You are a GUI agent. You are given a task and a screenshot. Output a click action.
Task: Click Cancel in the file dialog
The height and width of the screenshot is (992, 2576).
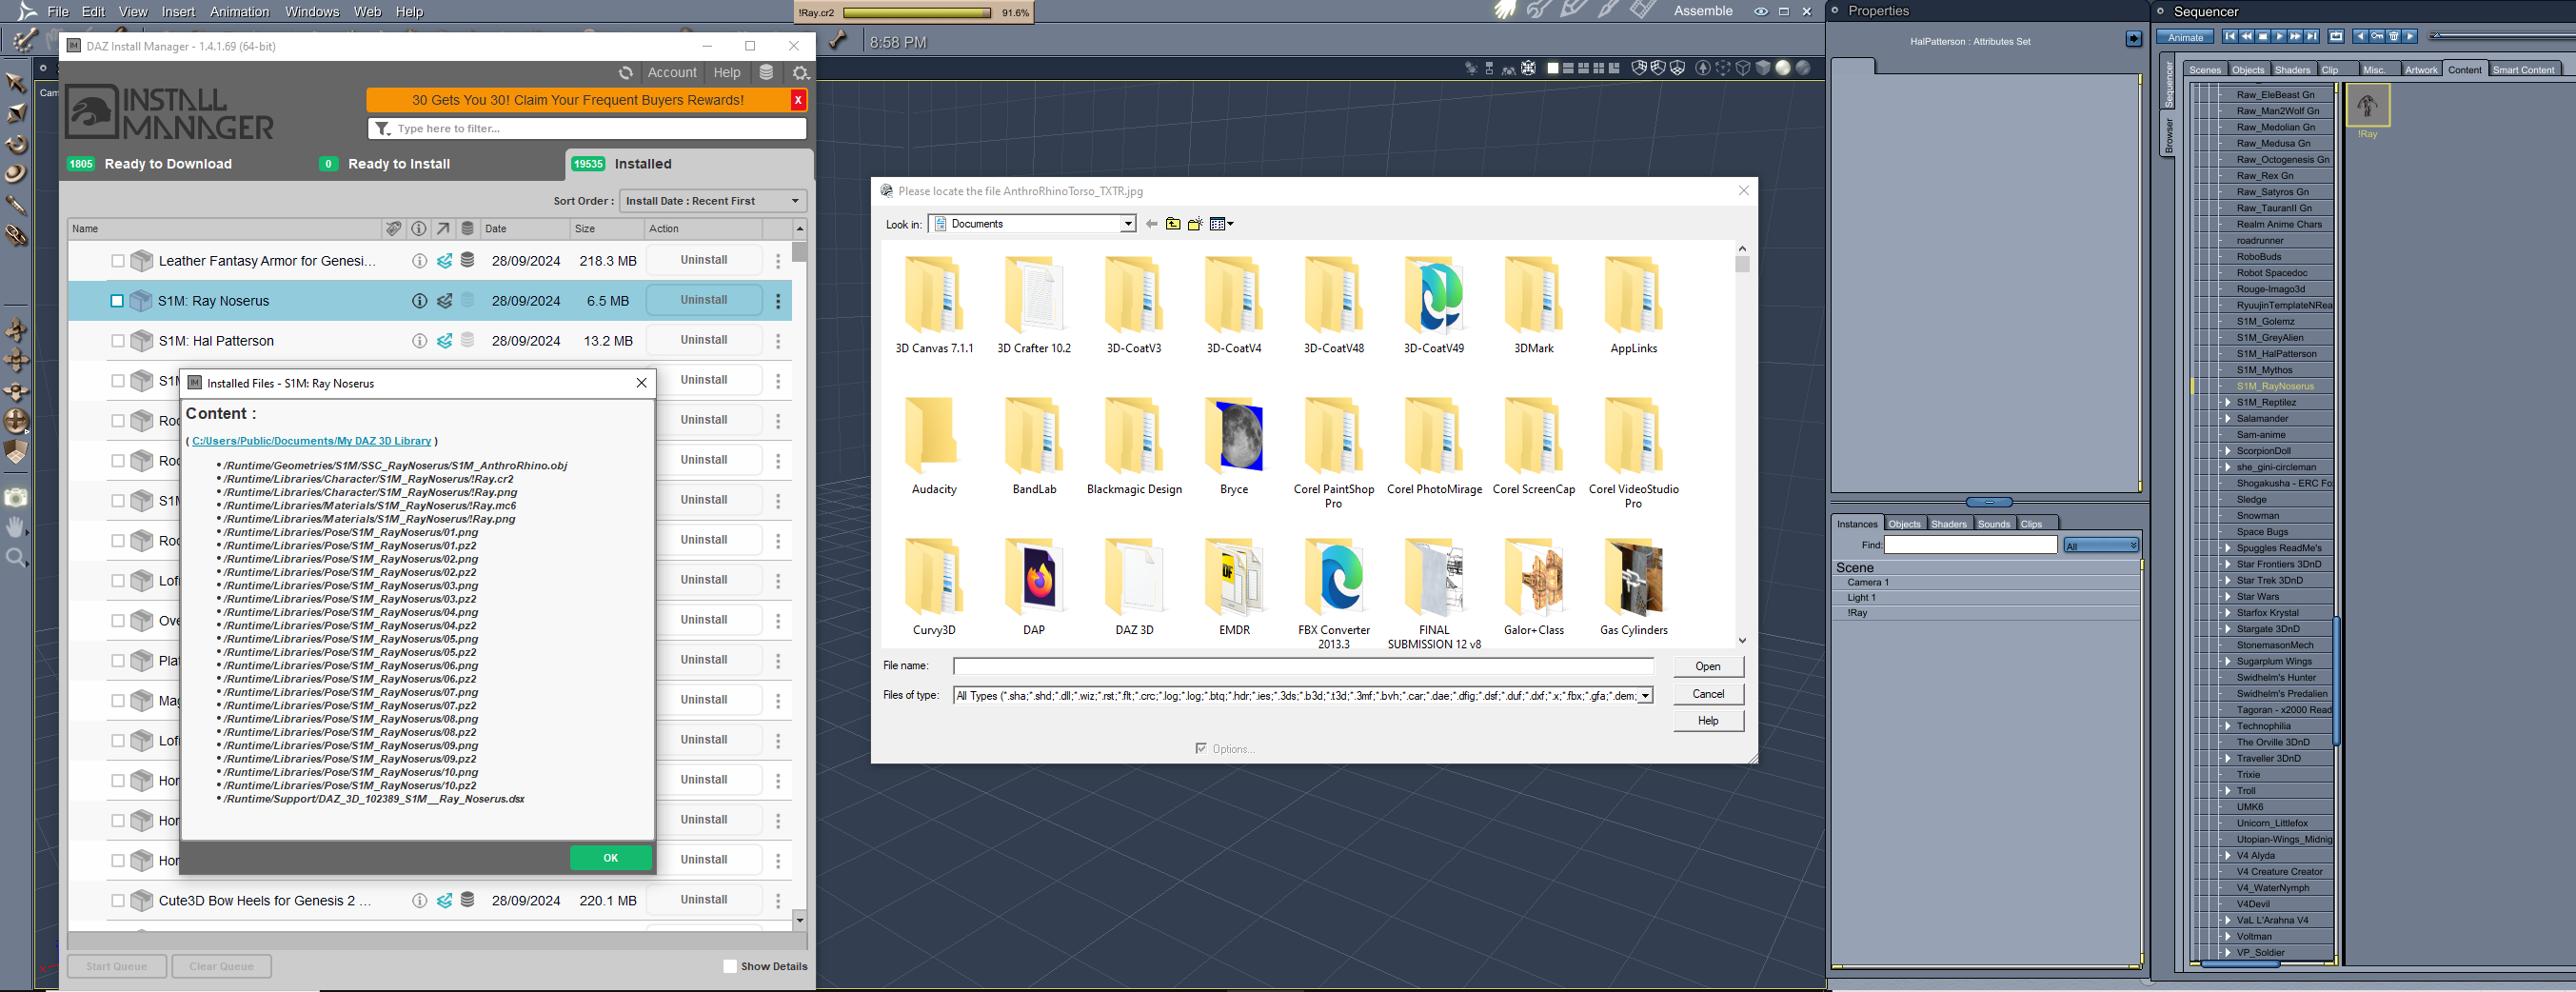[1708, 694]
